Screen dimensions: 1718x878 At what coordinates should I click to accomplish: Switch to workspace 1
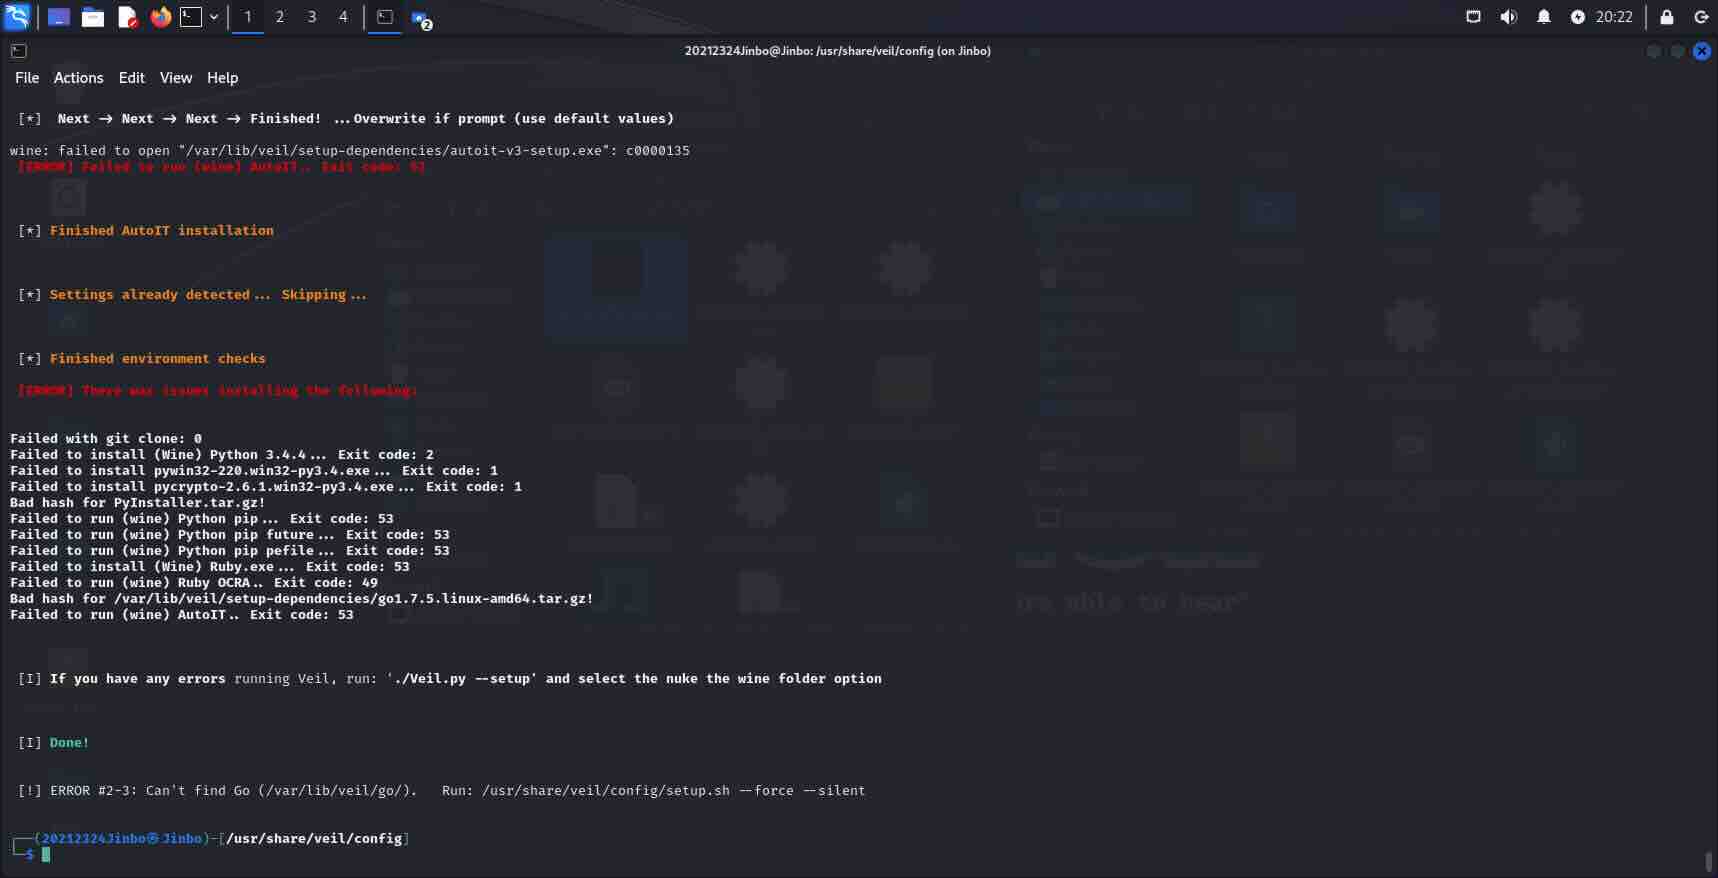pyautogui.click(x=248, y=17)
